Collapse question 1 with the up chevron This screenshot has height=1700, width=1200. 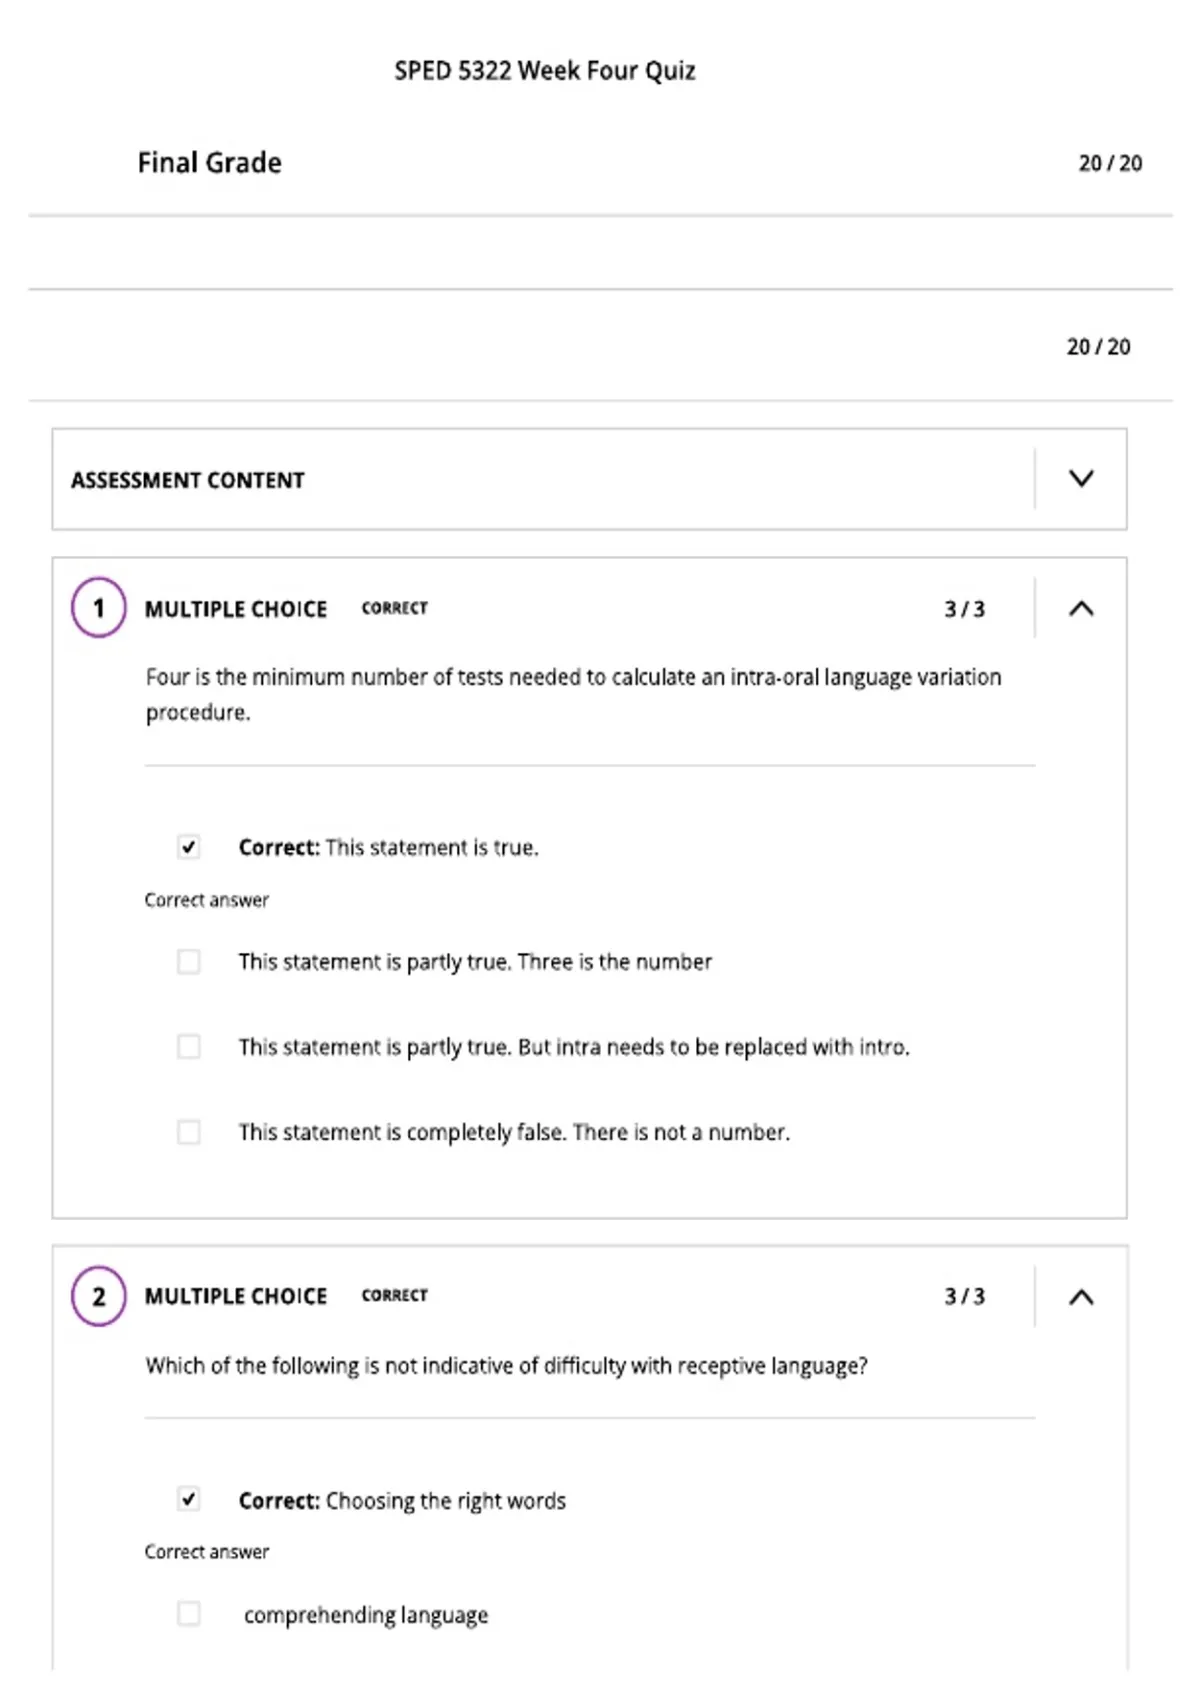1081,608
